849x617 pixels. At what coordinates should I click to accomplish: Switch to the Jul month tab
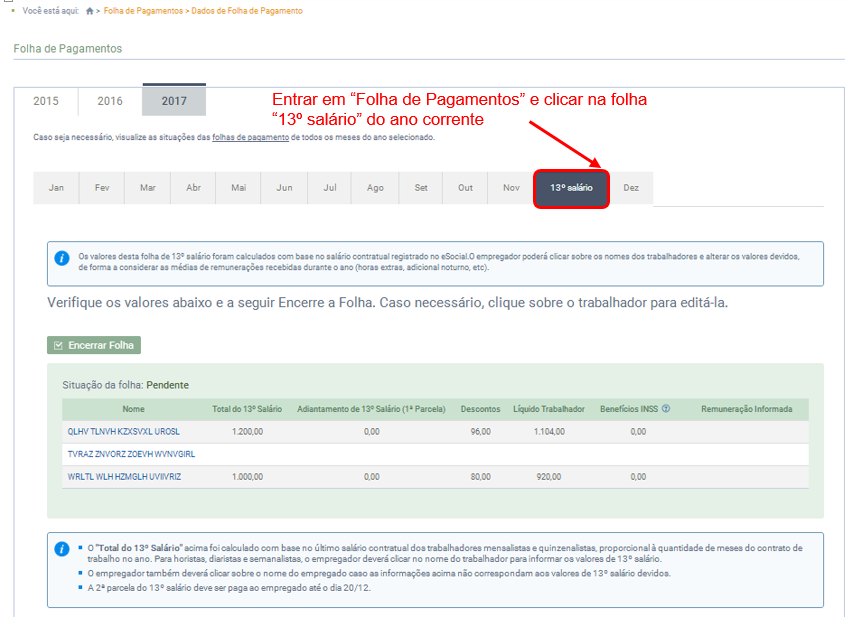(328, 187)
